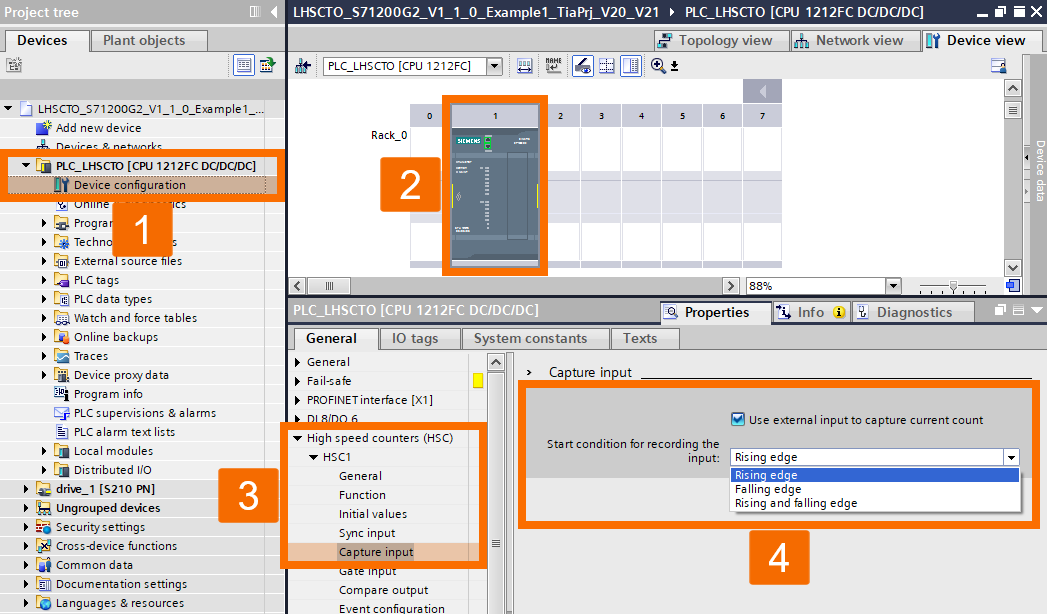Select Compare output under HSC1
Viewport: 1047px width, 614px height.
(383, 590)
